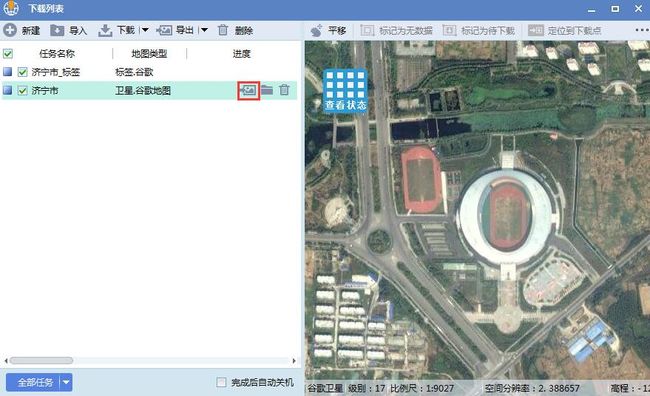
Task: Click the 导出 export toolbar button
Action: (x=175, y=30)
